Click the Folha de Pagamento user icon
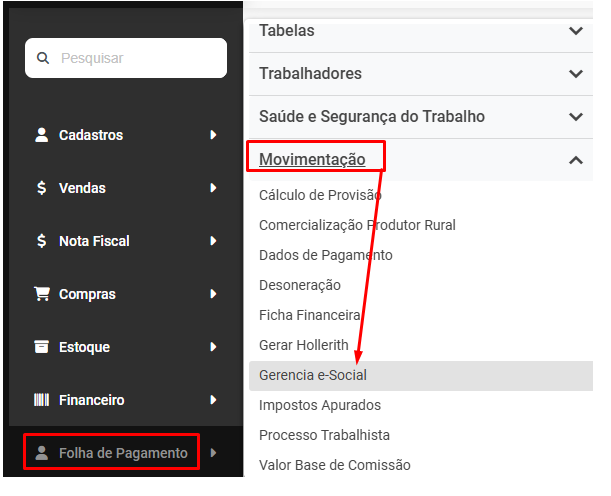The width and height of the screenshot is (611, 496). tap(42, 453)
